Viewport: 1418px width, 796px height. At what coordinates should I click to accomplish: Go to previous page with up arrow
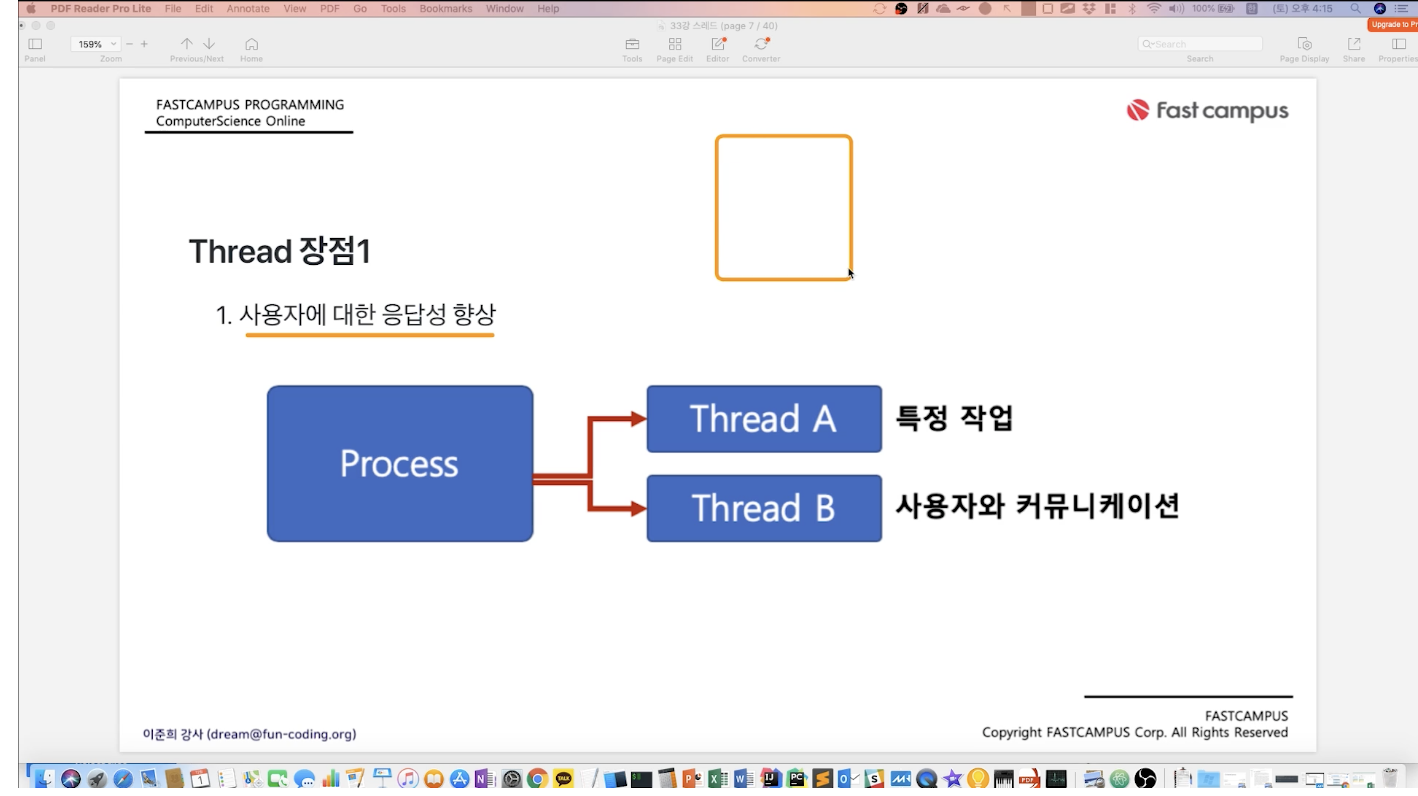(x=187, y=44)
